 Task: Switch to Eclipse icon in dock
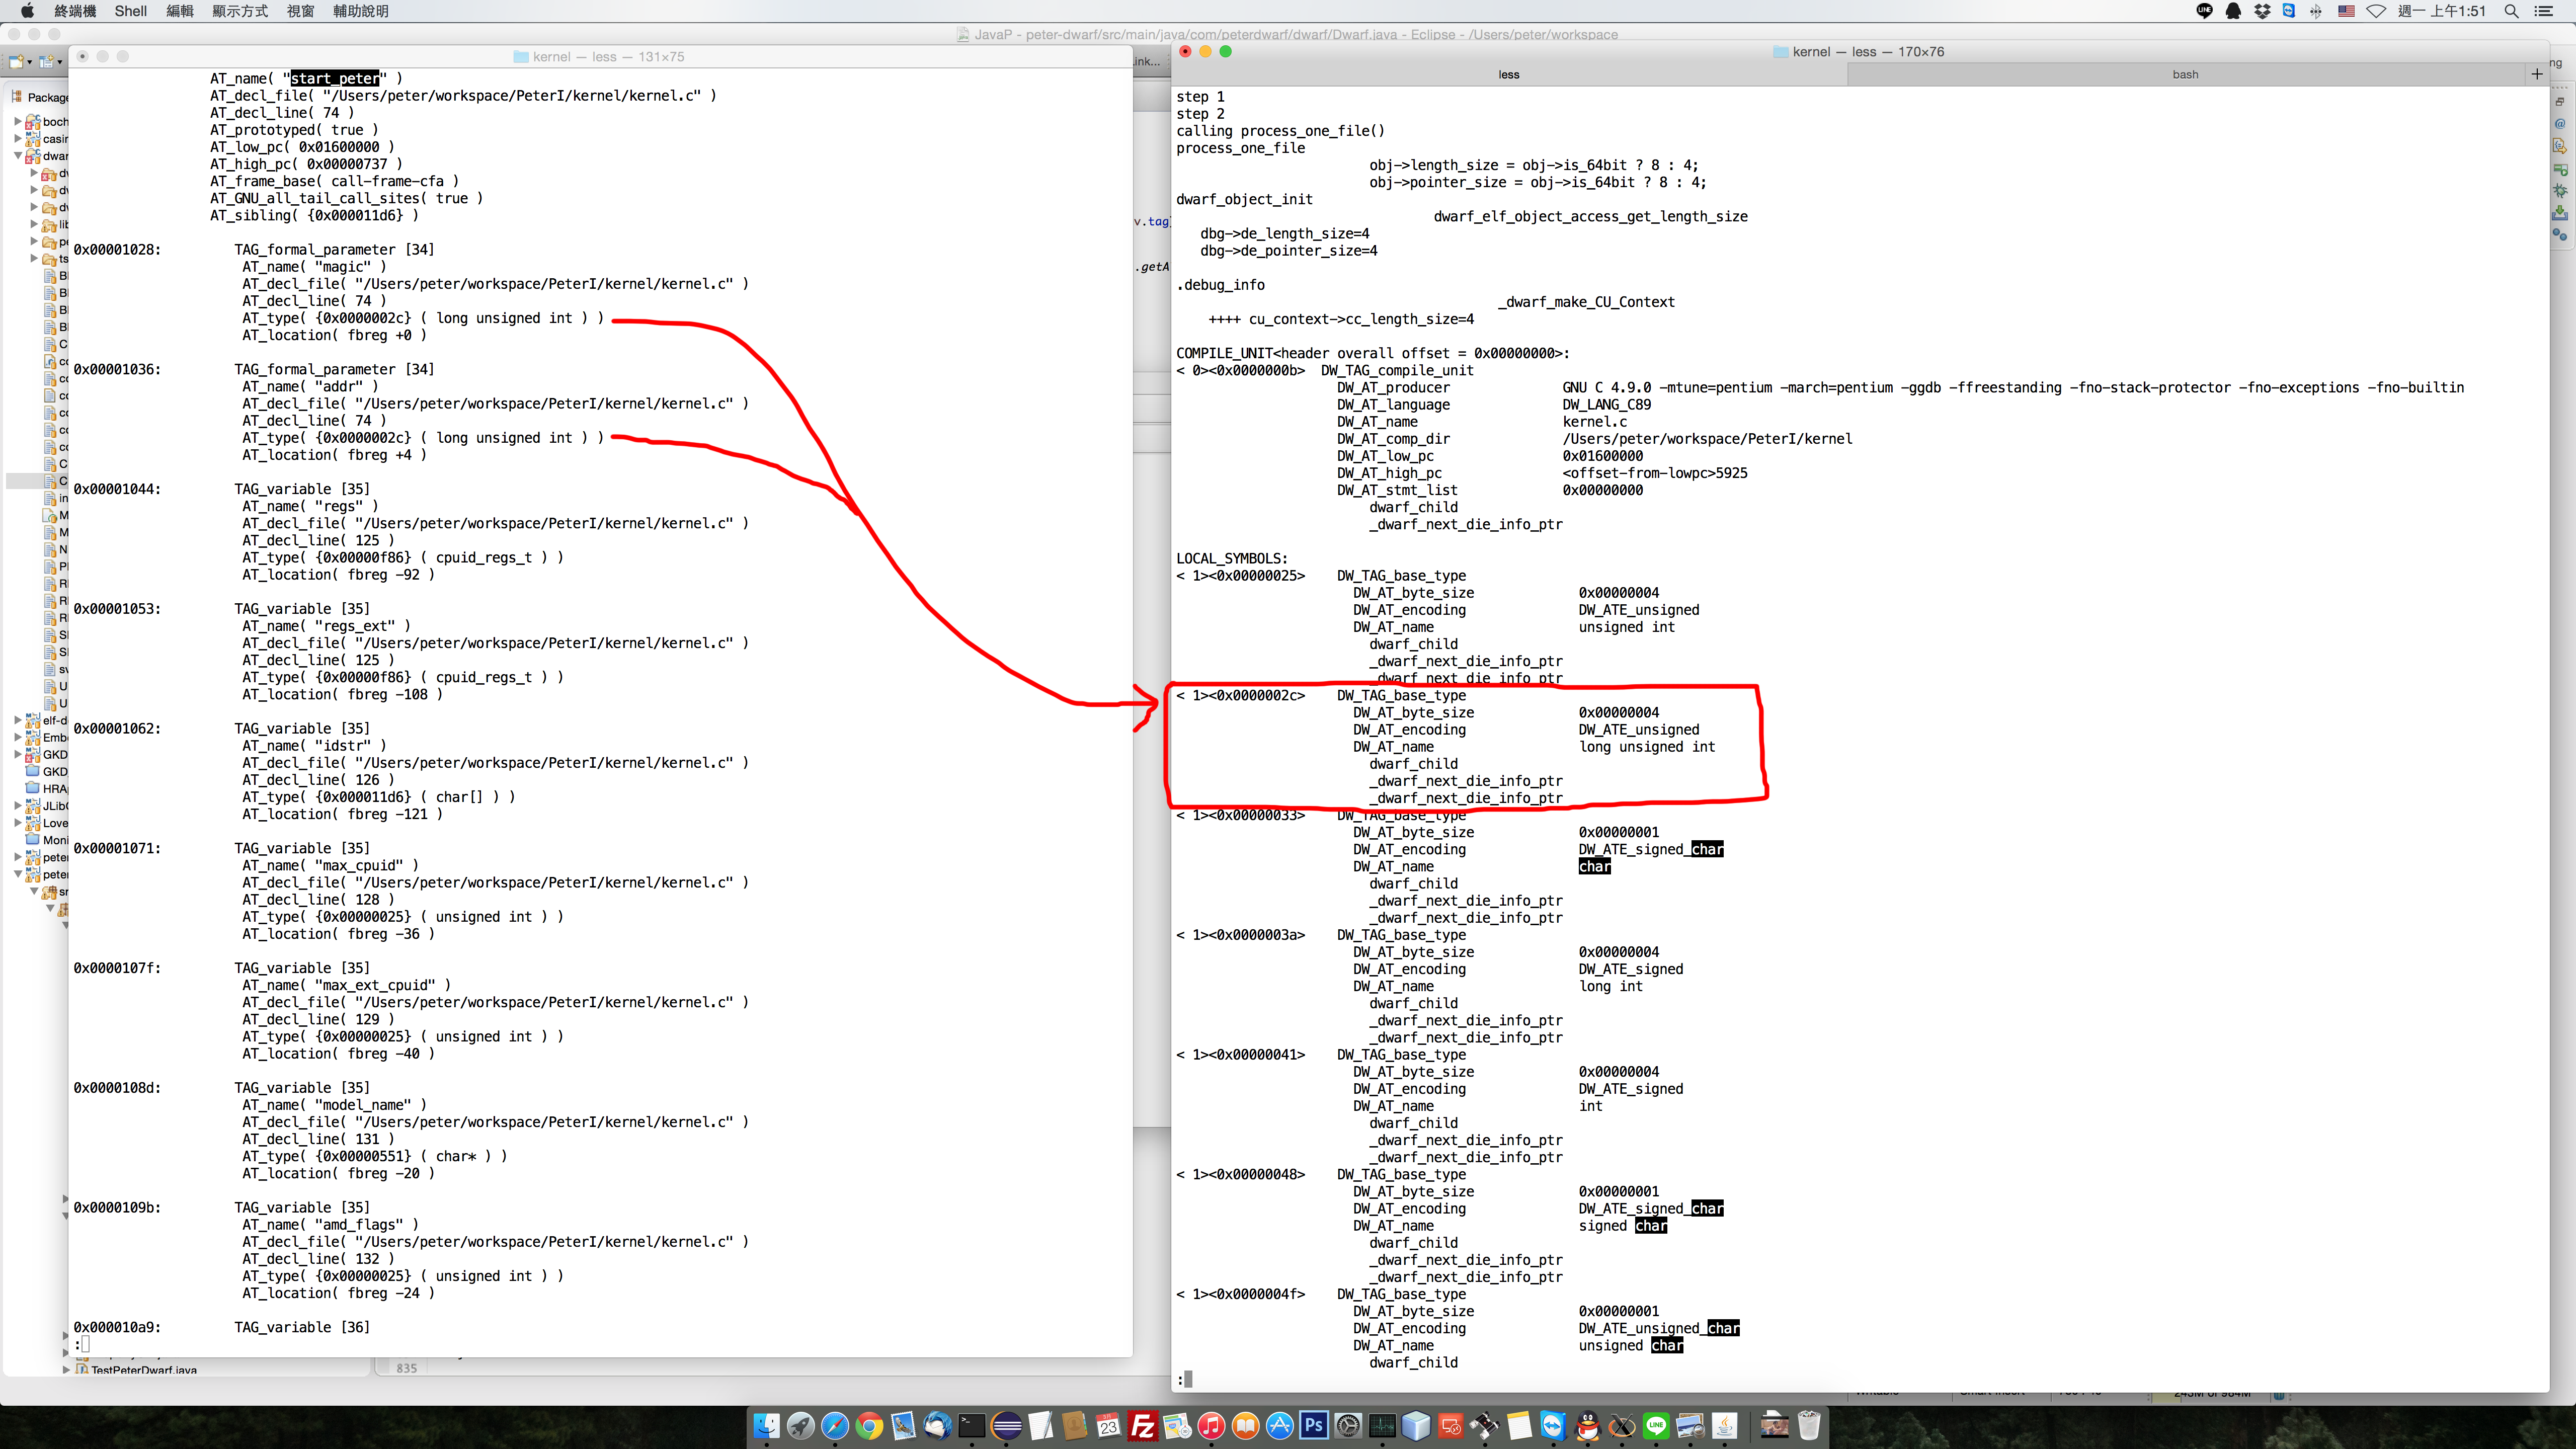pyautogui.click(x=1006, y=1425)
